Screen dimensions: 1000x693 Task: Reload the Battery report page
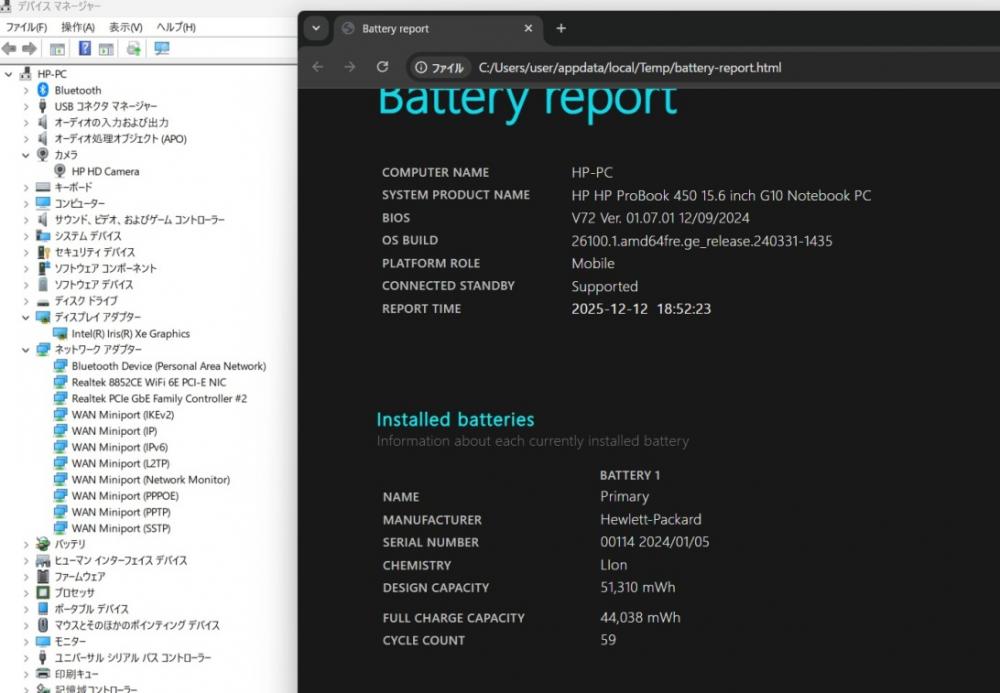pos(382,67)
